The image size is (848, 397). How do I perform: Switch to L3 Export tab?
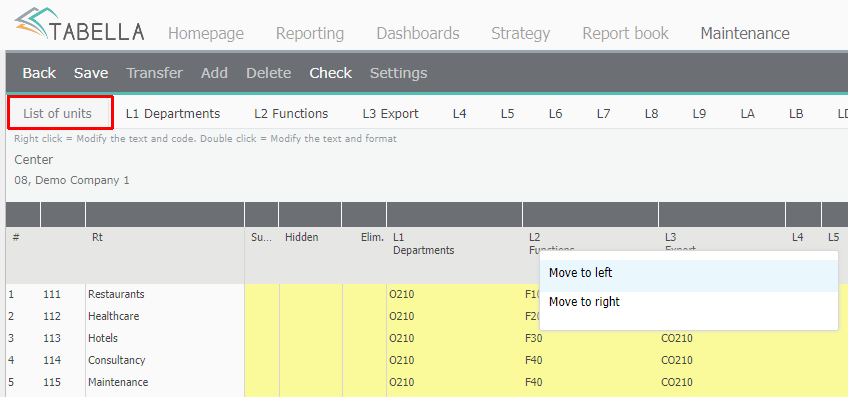coord(390,114)
